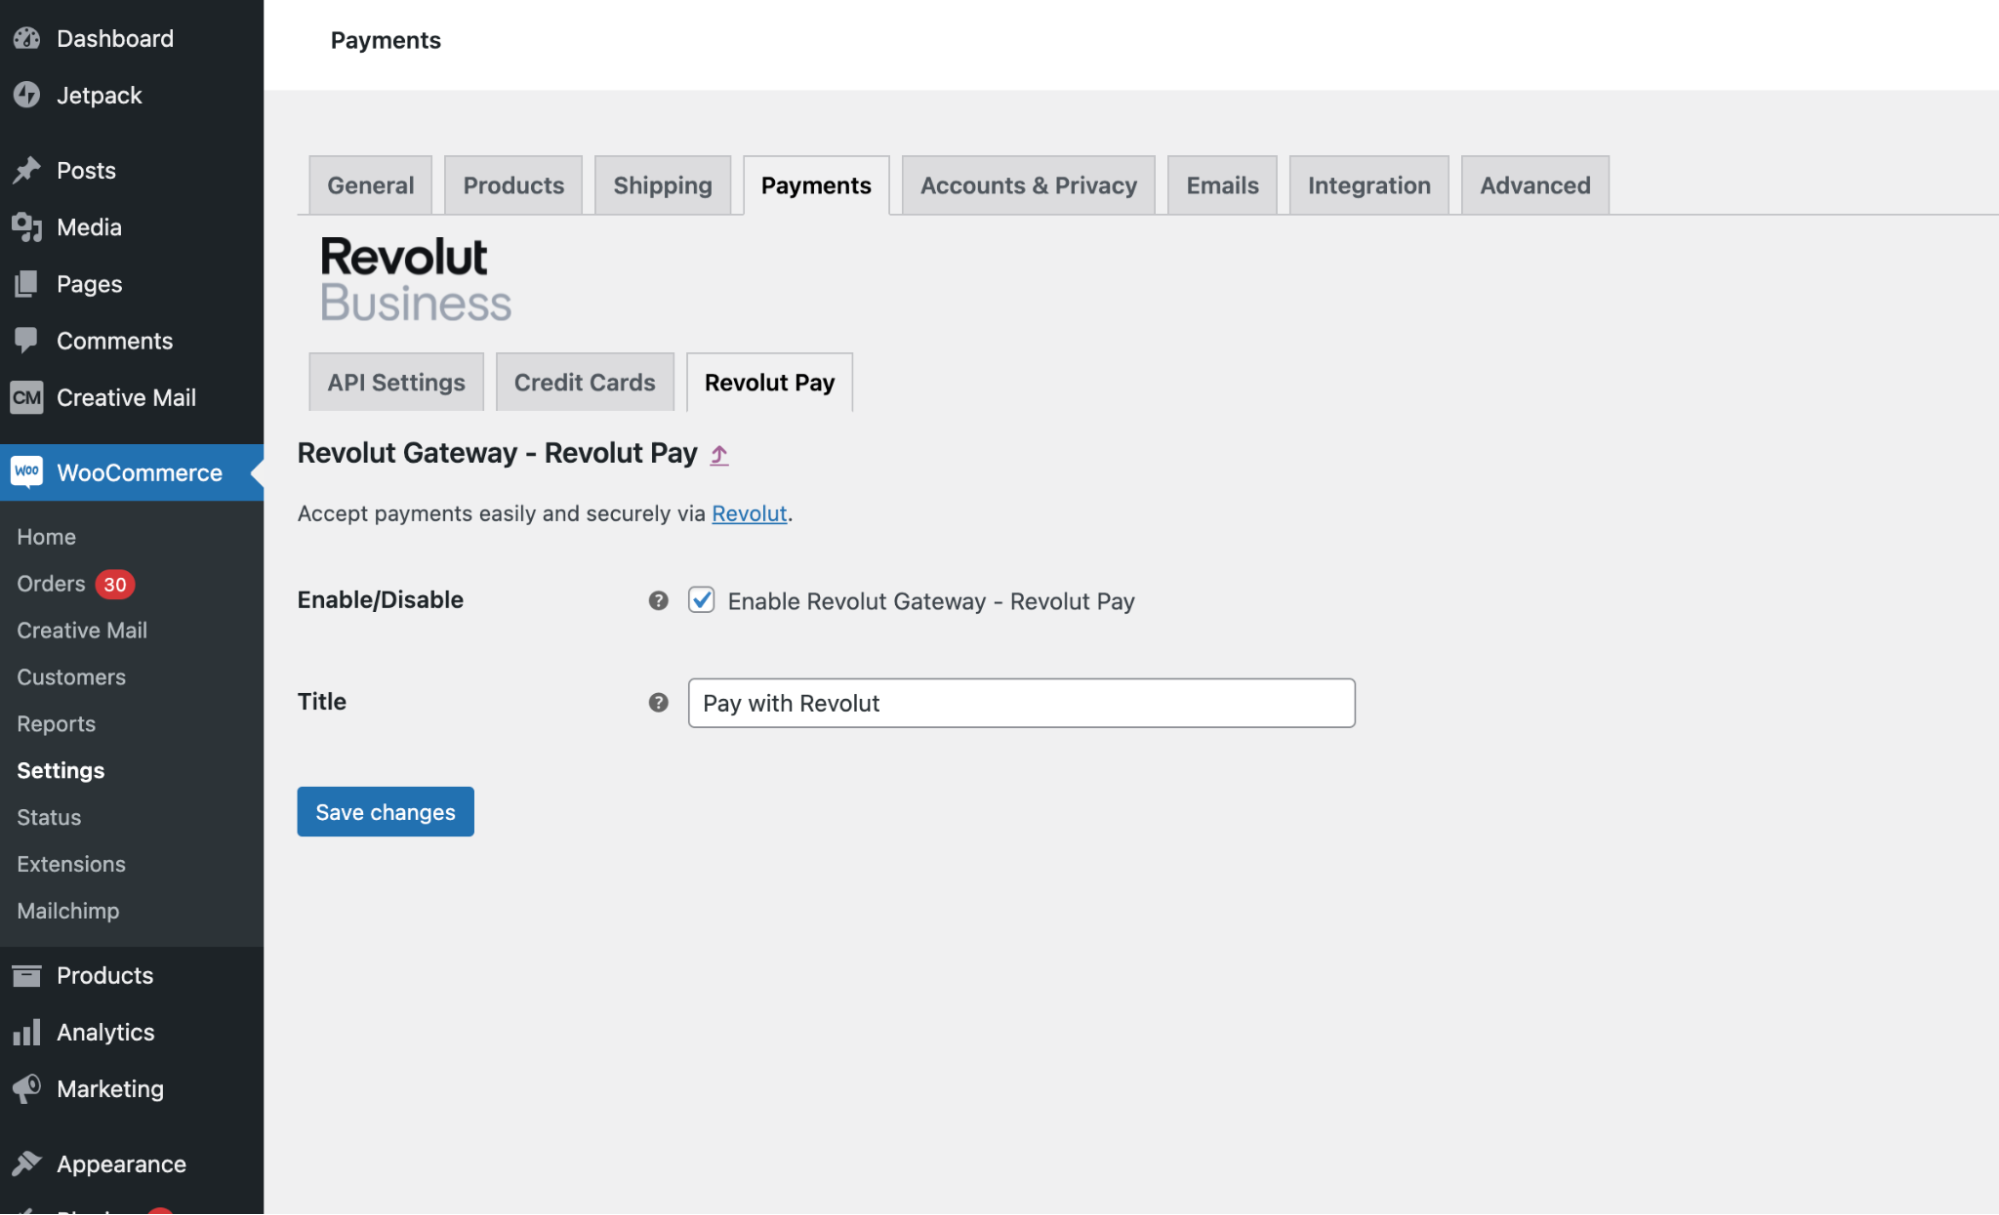This screenshot has width=1999, height=1215.
Task: Click the Comments speech bubble icon
Action: pos(27,340)
